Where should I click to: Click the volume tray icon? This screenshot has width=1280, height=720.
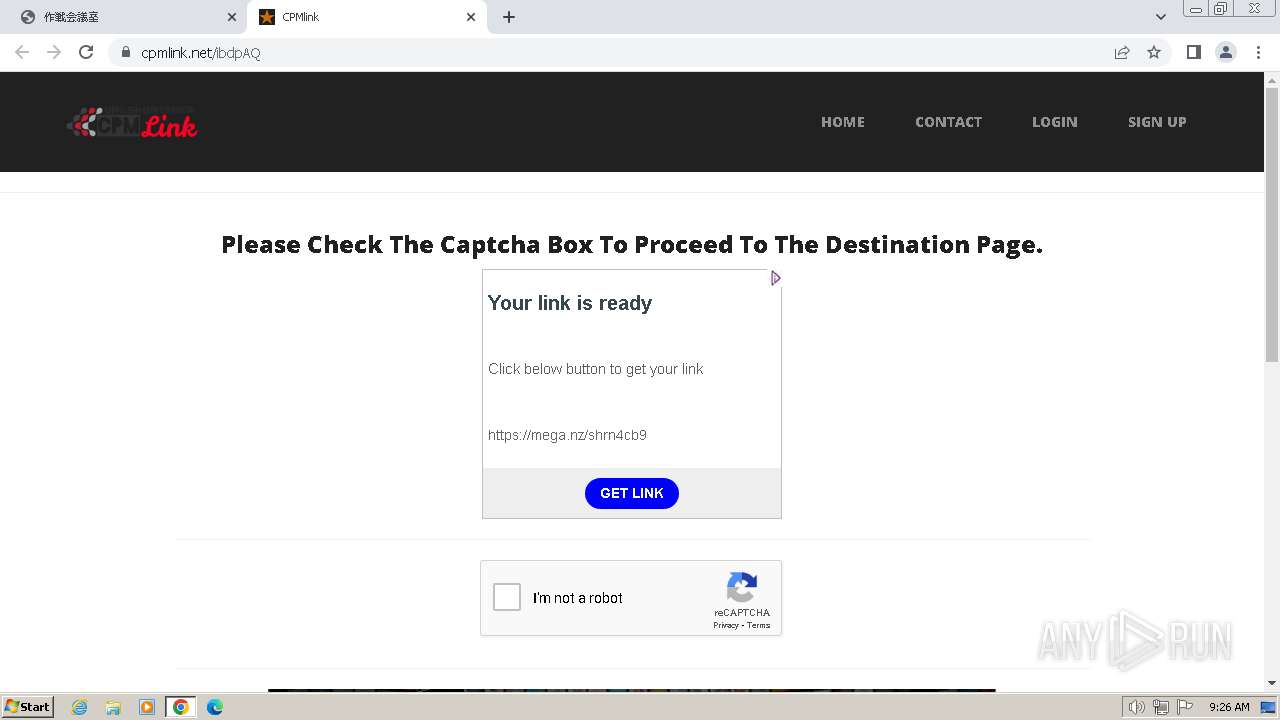tap(1137, 707)
